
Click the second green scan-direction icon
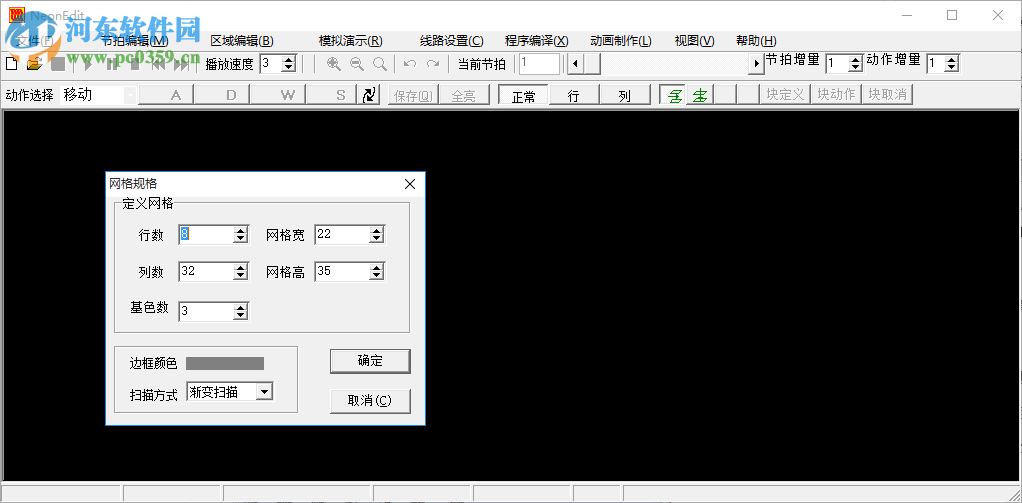tap(699, 96)
